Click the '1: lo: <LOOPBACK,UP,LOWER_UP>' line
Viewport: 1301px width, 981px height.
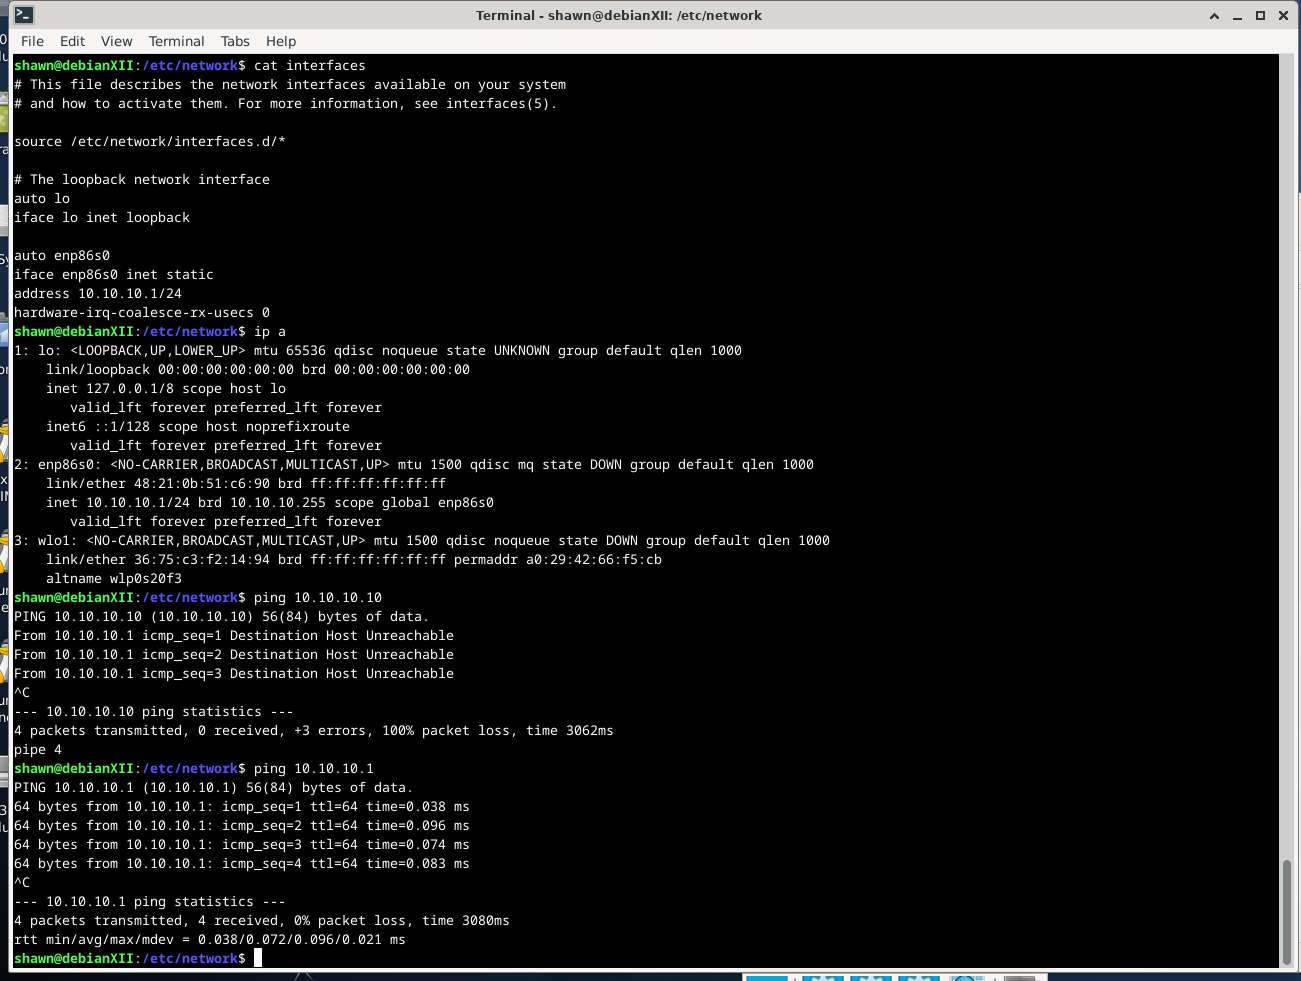tap(378, 351)
